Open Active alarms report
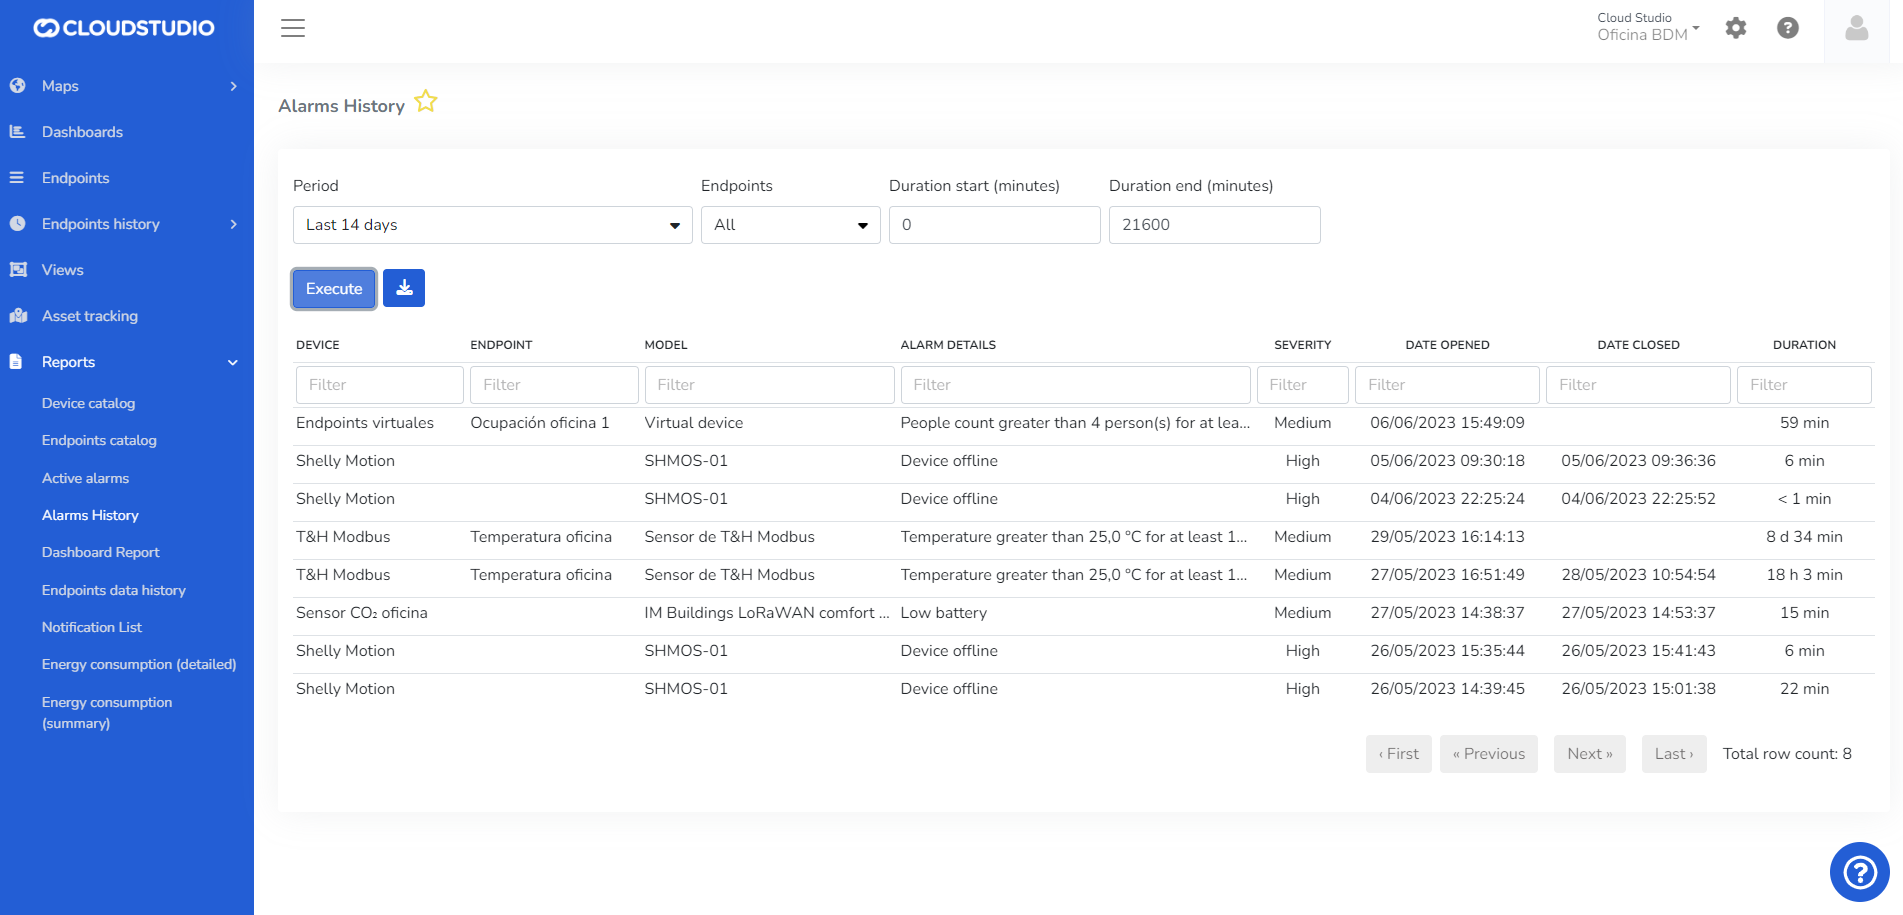Image resolution: width=1903 pixels, height=915 pixels. point(85,478)
